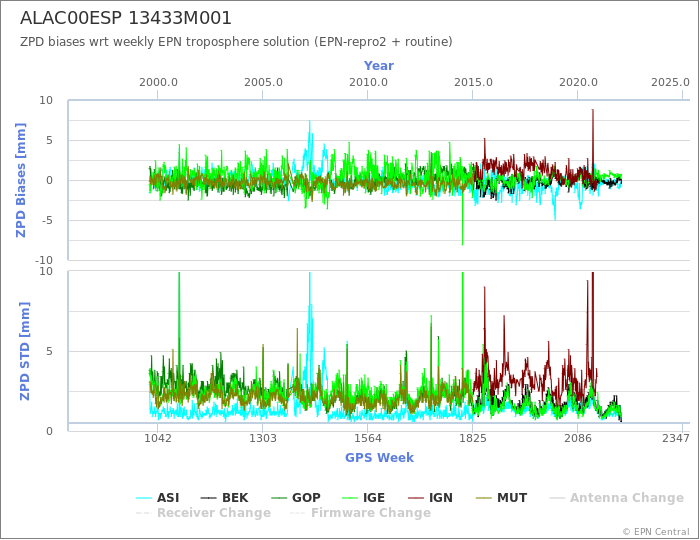
Task: Click the green IGE negative spike near -8
Action: 462,223
